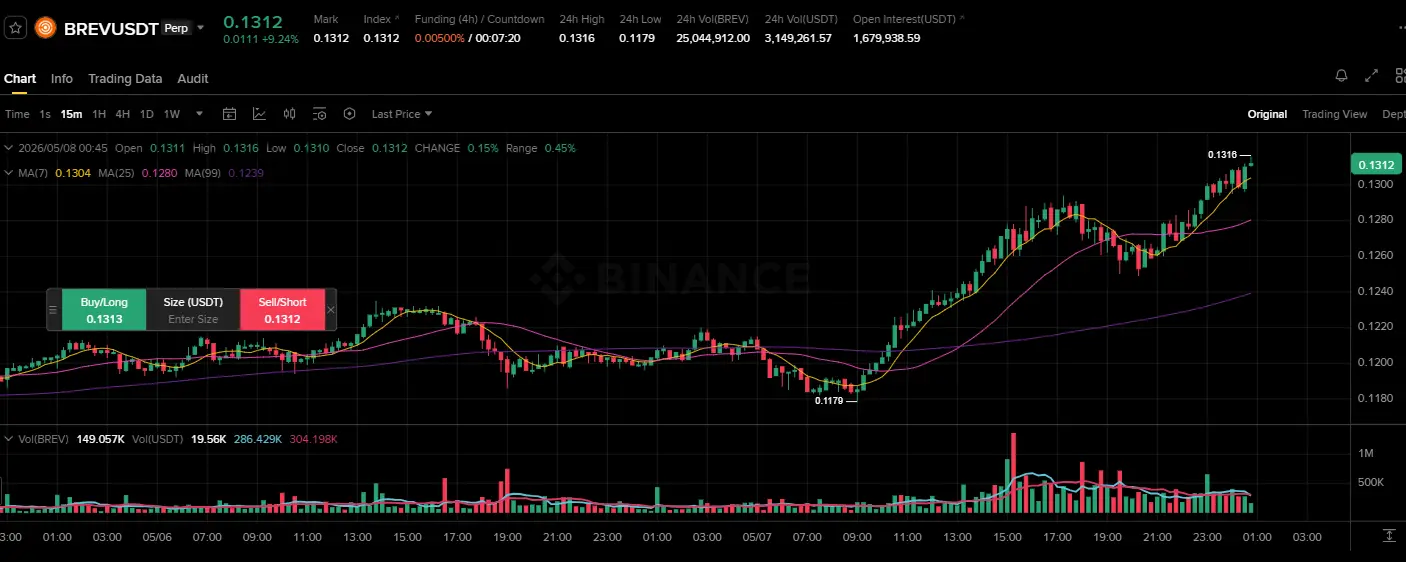Image resolution: width=1406 pixels, height=562 pixels.
Task: Click the 24h High 0.1316 value
Action: point(577,38)
